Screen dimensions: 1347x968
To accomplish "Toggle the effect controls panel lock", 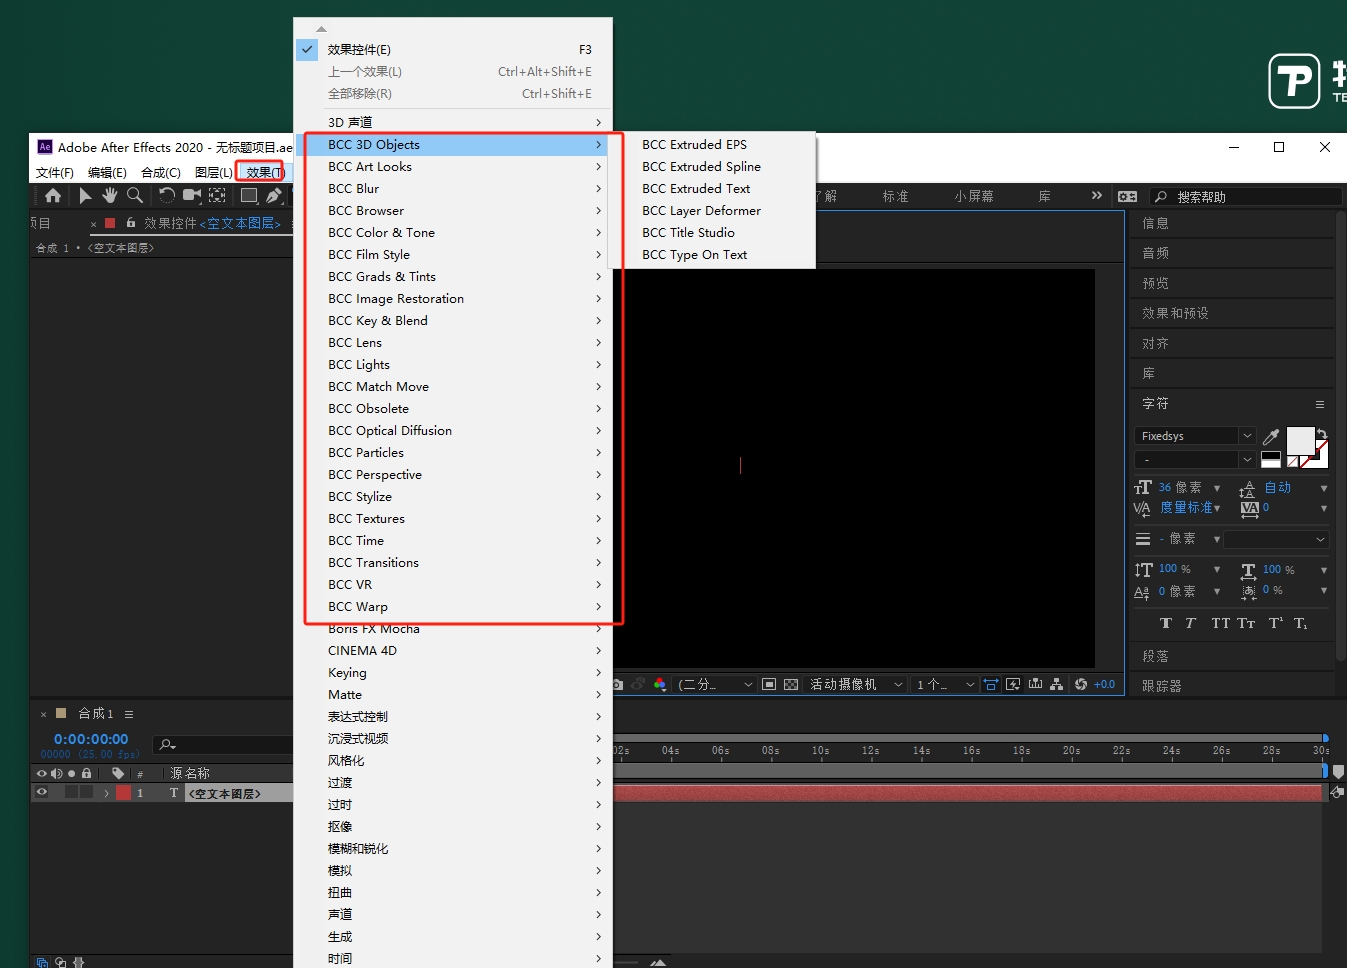I will click(131, 223).
